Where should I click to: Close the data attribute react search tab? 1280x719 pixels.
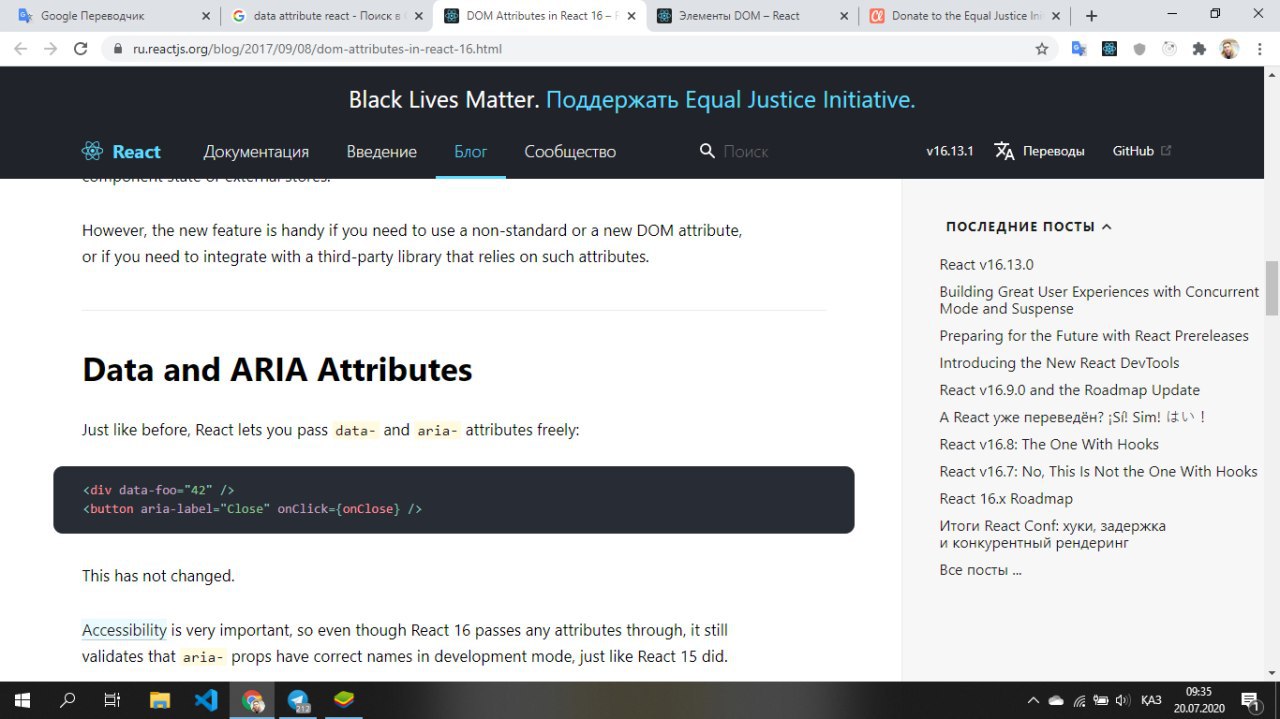coord(419,16)
